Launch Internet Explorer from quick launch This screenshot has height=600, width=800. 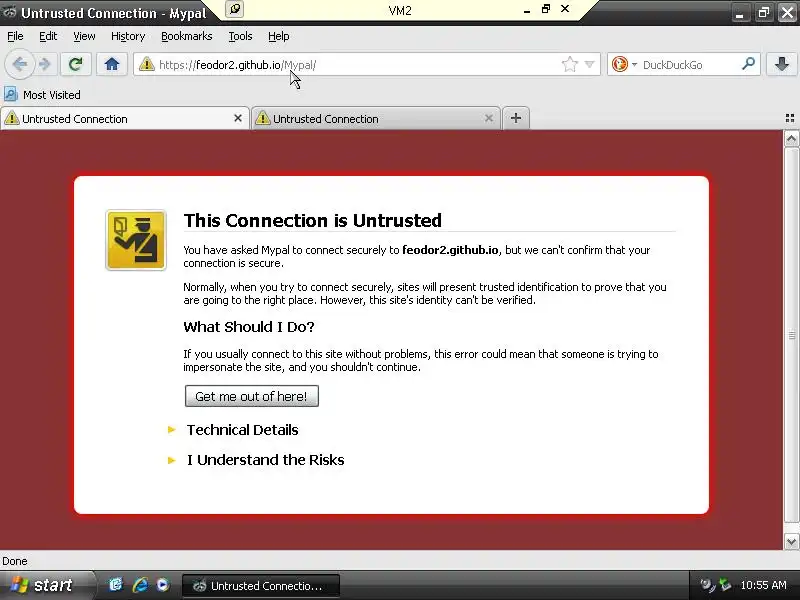coord(140,585)
